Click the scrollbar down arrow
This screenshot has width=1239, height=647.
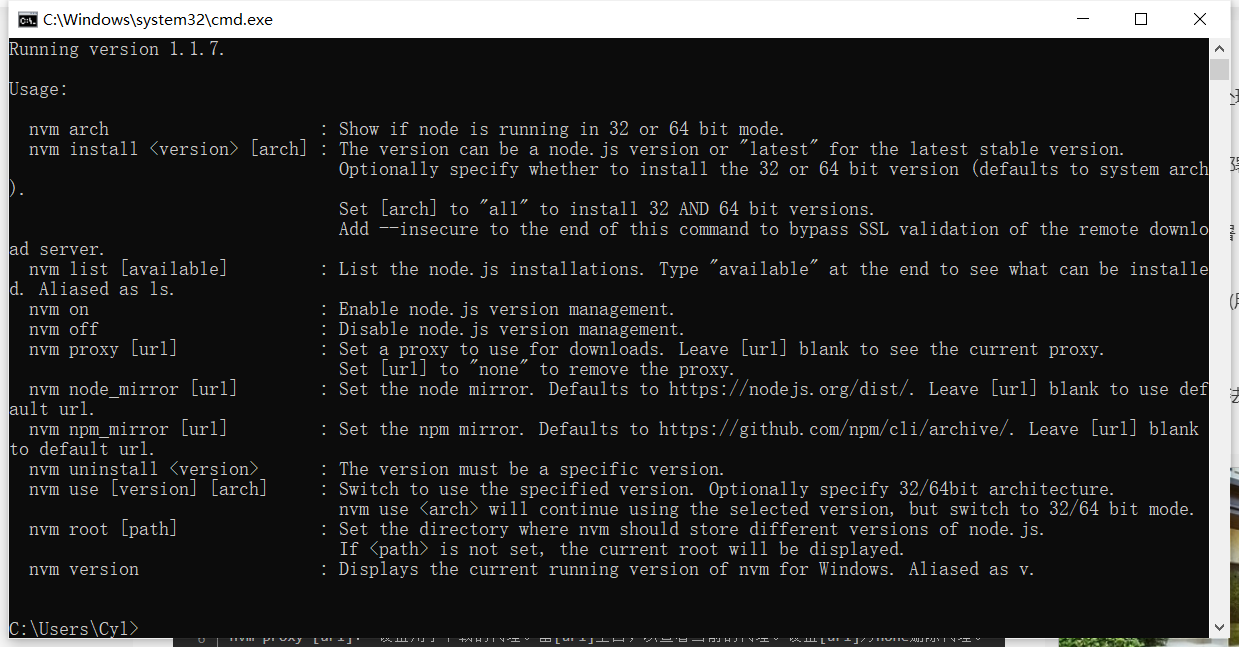coord(1219,627)
